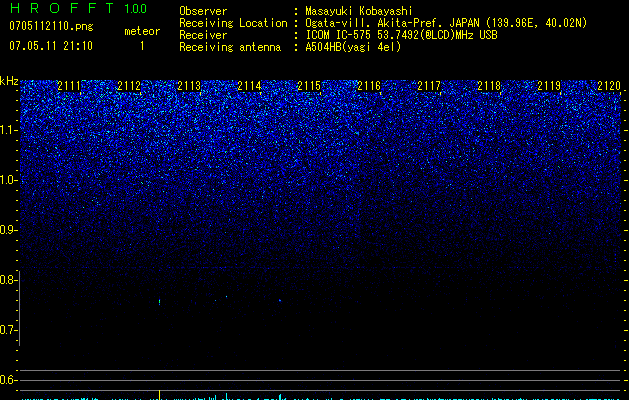Click the 2113 time marker
This screenshot has height=400, width=629.
(189, 86)
